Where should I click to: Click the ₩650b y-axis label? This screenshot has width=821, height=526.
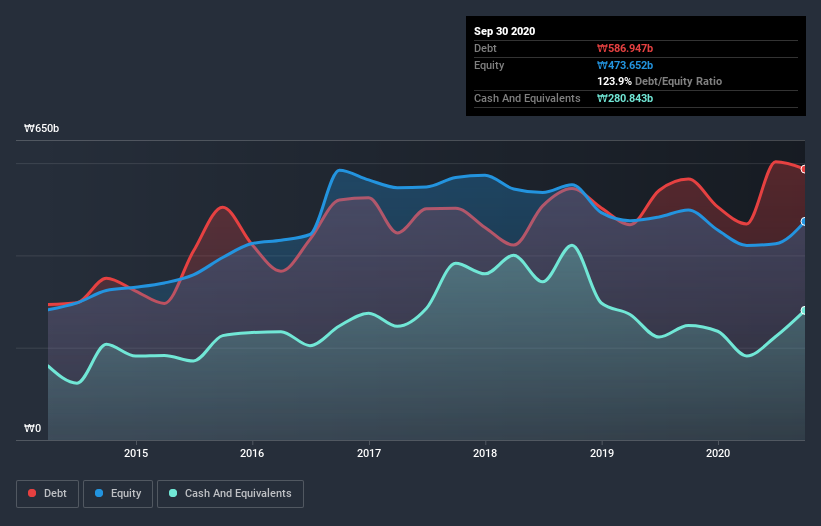41,129
